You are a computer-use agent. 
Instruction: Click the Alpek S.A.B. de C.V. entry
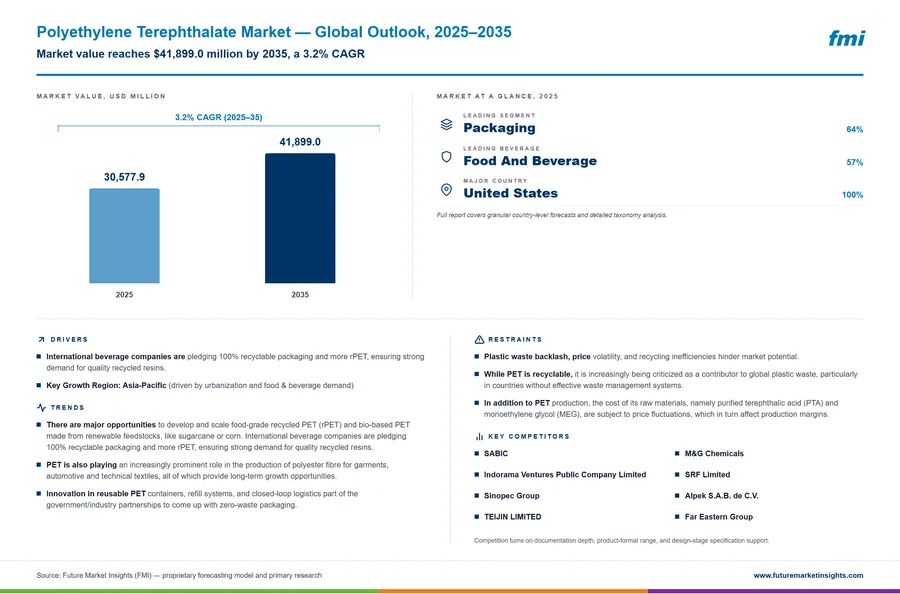[x=721, y=496]
